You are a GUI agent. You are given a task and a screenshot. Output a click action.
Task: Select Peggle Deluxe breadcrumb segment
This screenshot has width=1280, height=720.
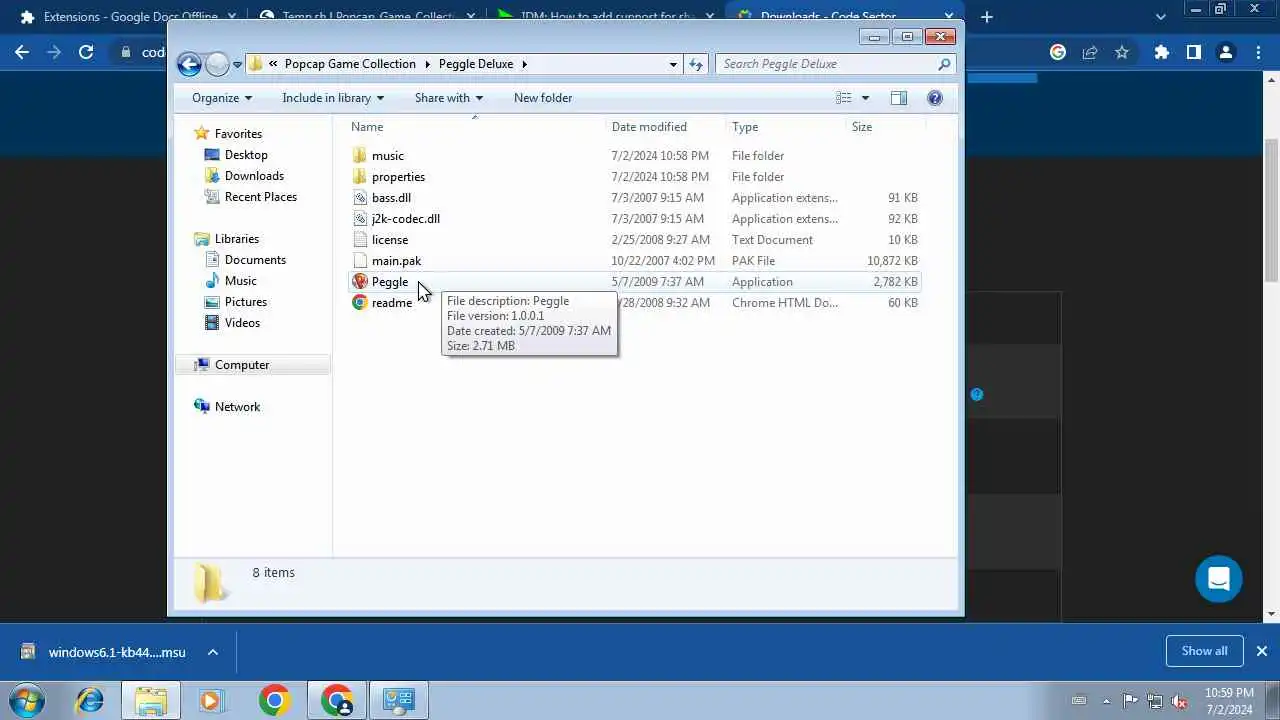[476, 64]
